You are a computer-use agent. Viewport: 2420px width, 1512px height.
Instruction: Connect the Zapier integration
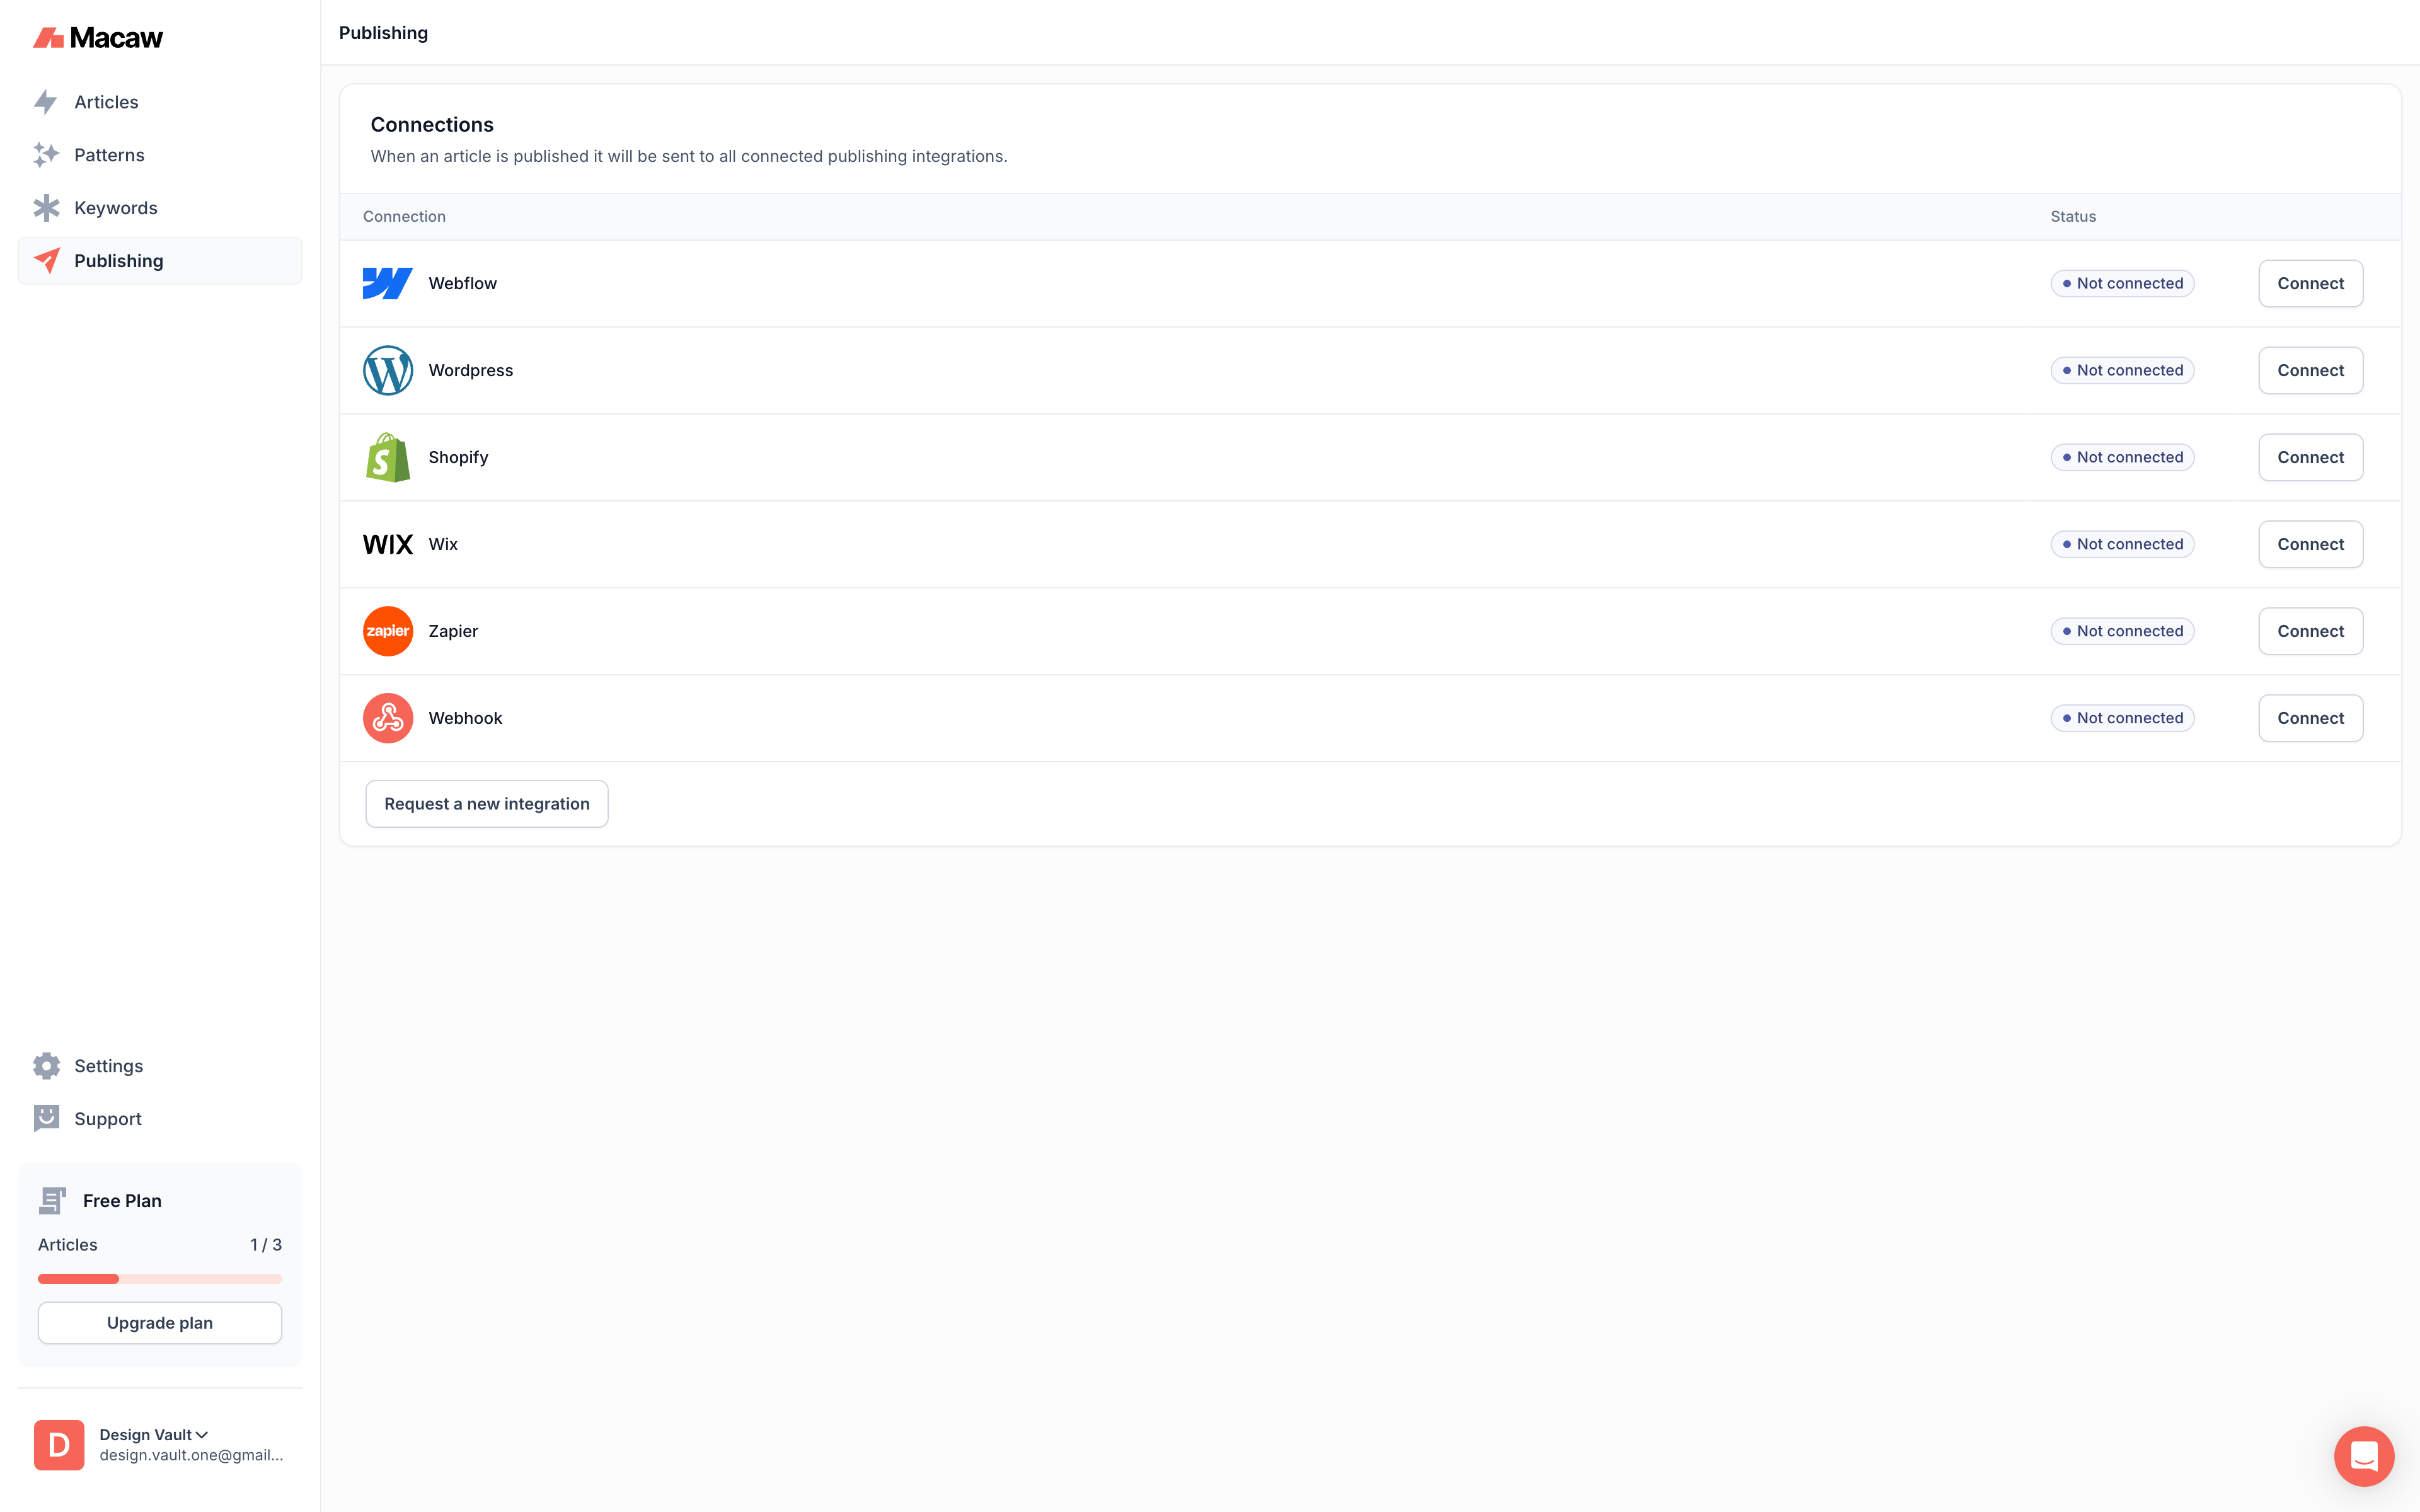pyautogui.click(x=2310, y=631)
